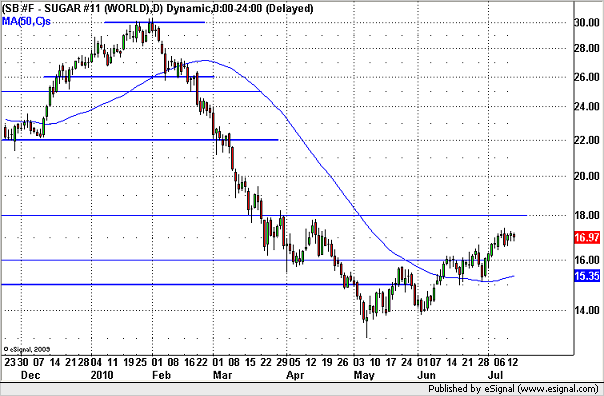Viewport: 604px width, 396px height.
Task: Click the 28.00 price axis label
Action: point(587,49)
